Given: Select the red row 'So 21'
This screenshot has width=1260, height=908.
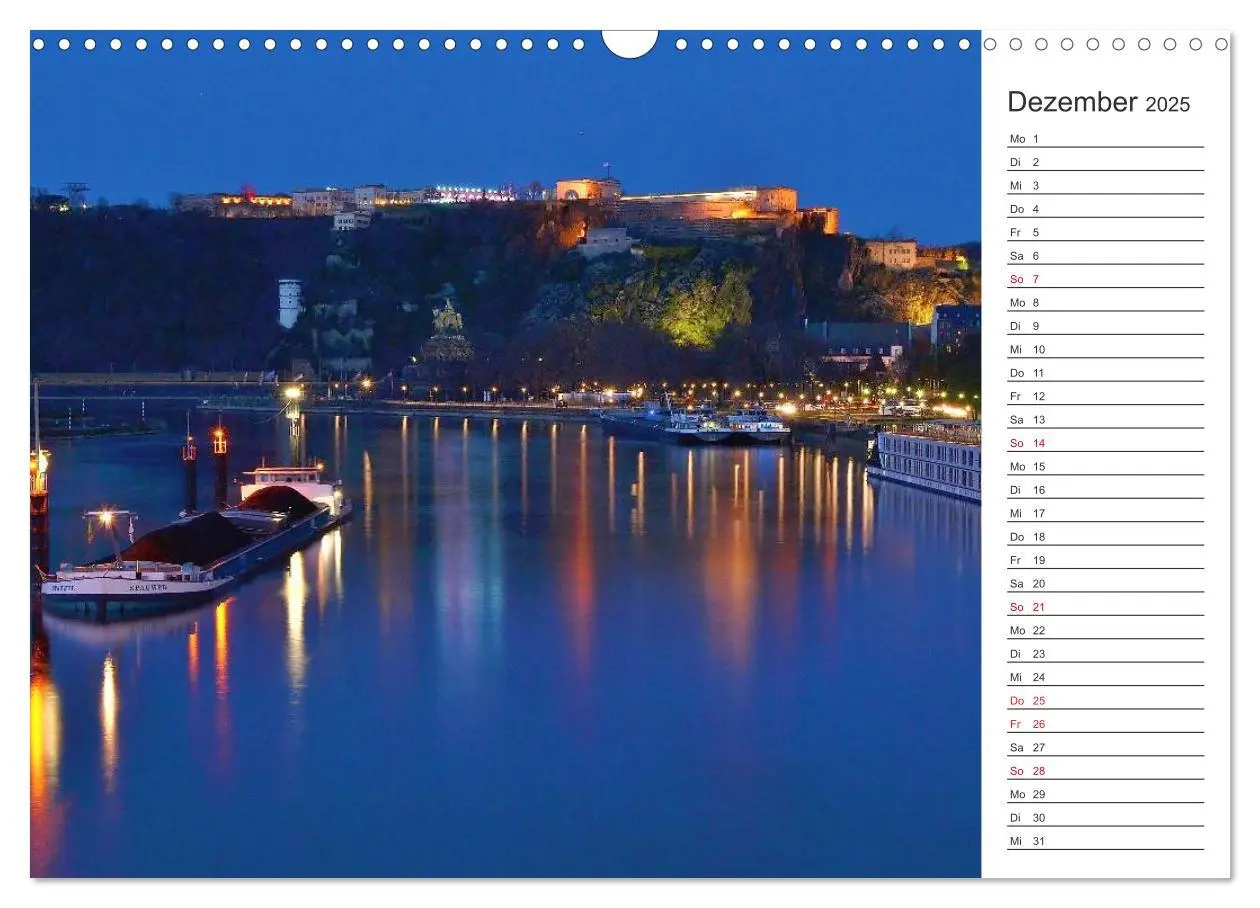Looking at the screenshot, I should tap(1106, 606).
